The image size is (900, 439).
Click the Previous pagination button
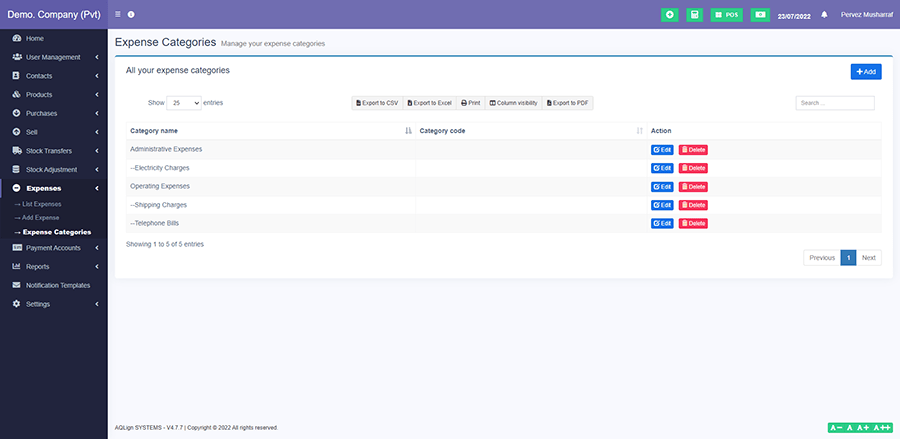[x=822, y=258]
